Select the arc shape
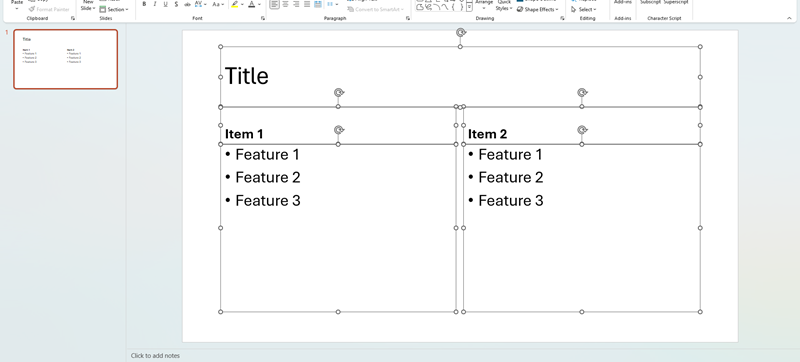800x362 pixels. [x=437, y=7]
